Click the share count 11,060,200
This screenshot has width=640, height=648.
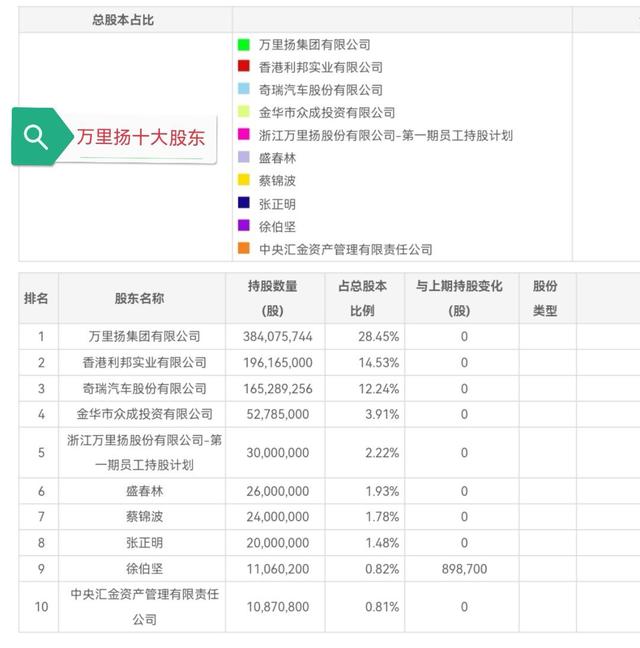click(278, 569)
